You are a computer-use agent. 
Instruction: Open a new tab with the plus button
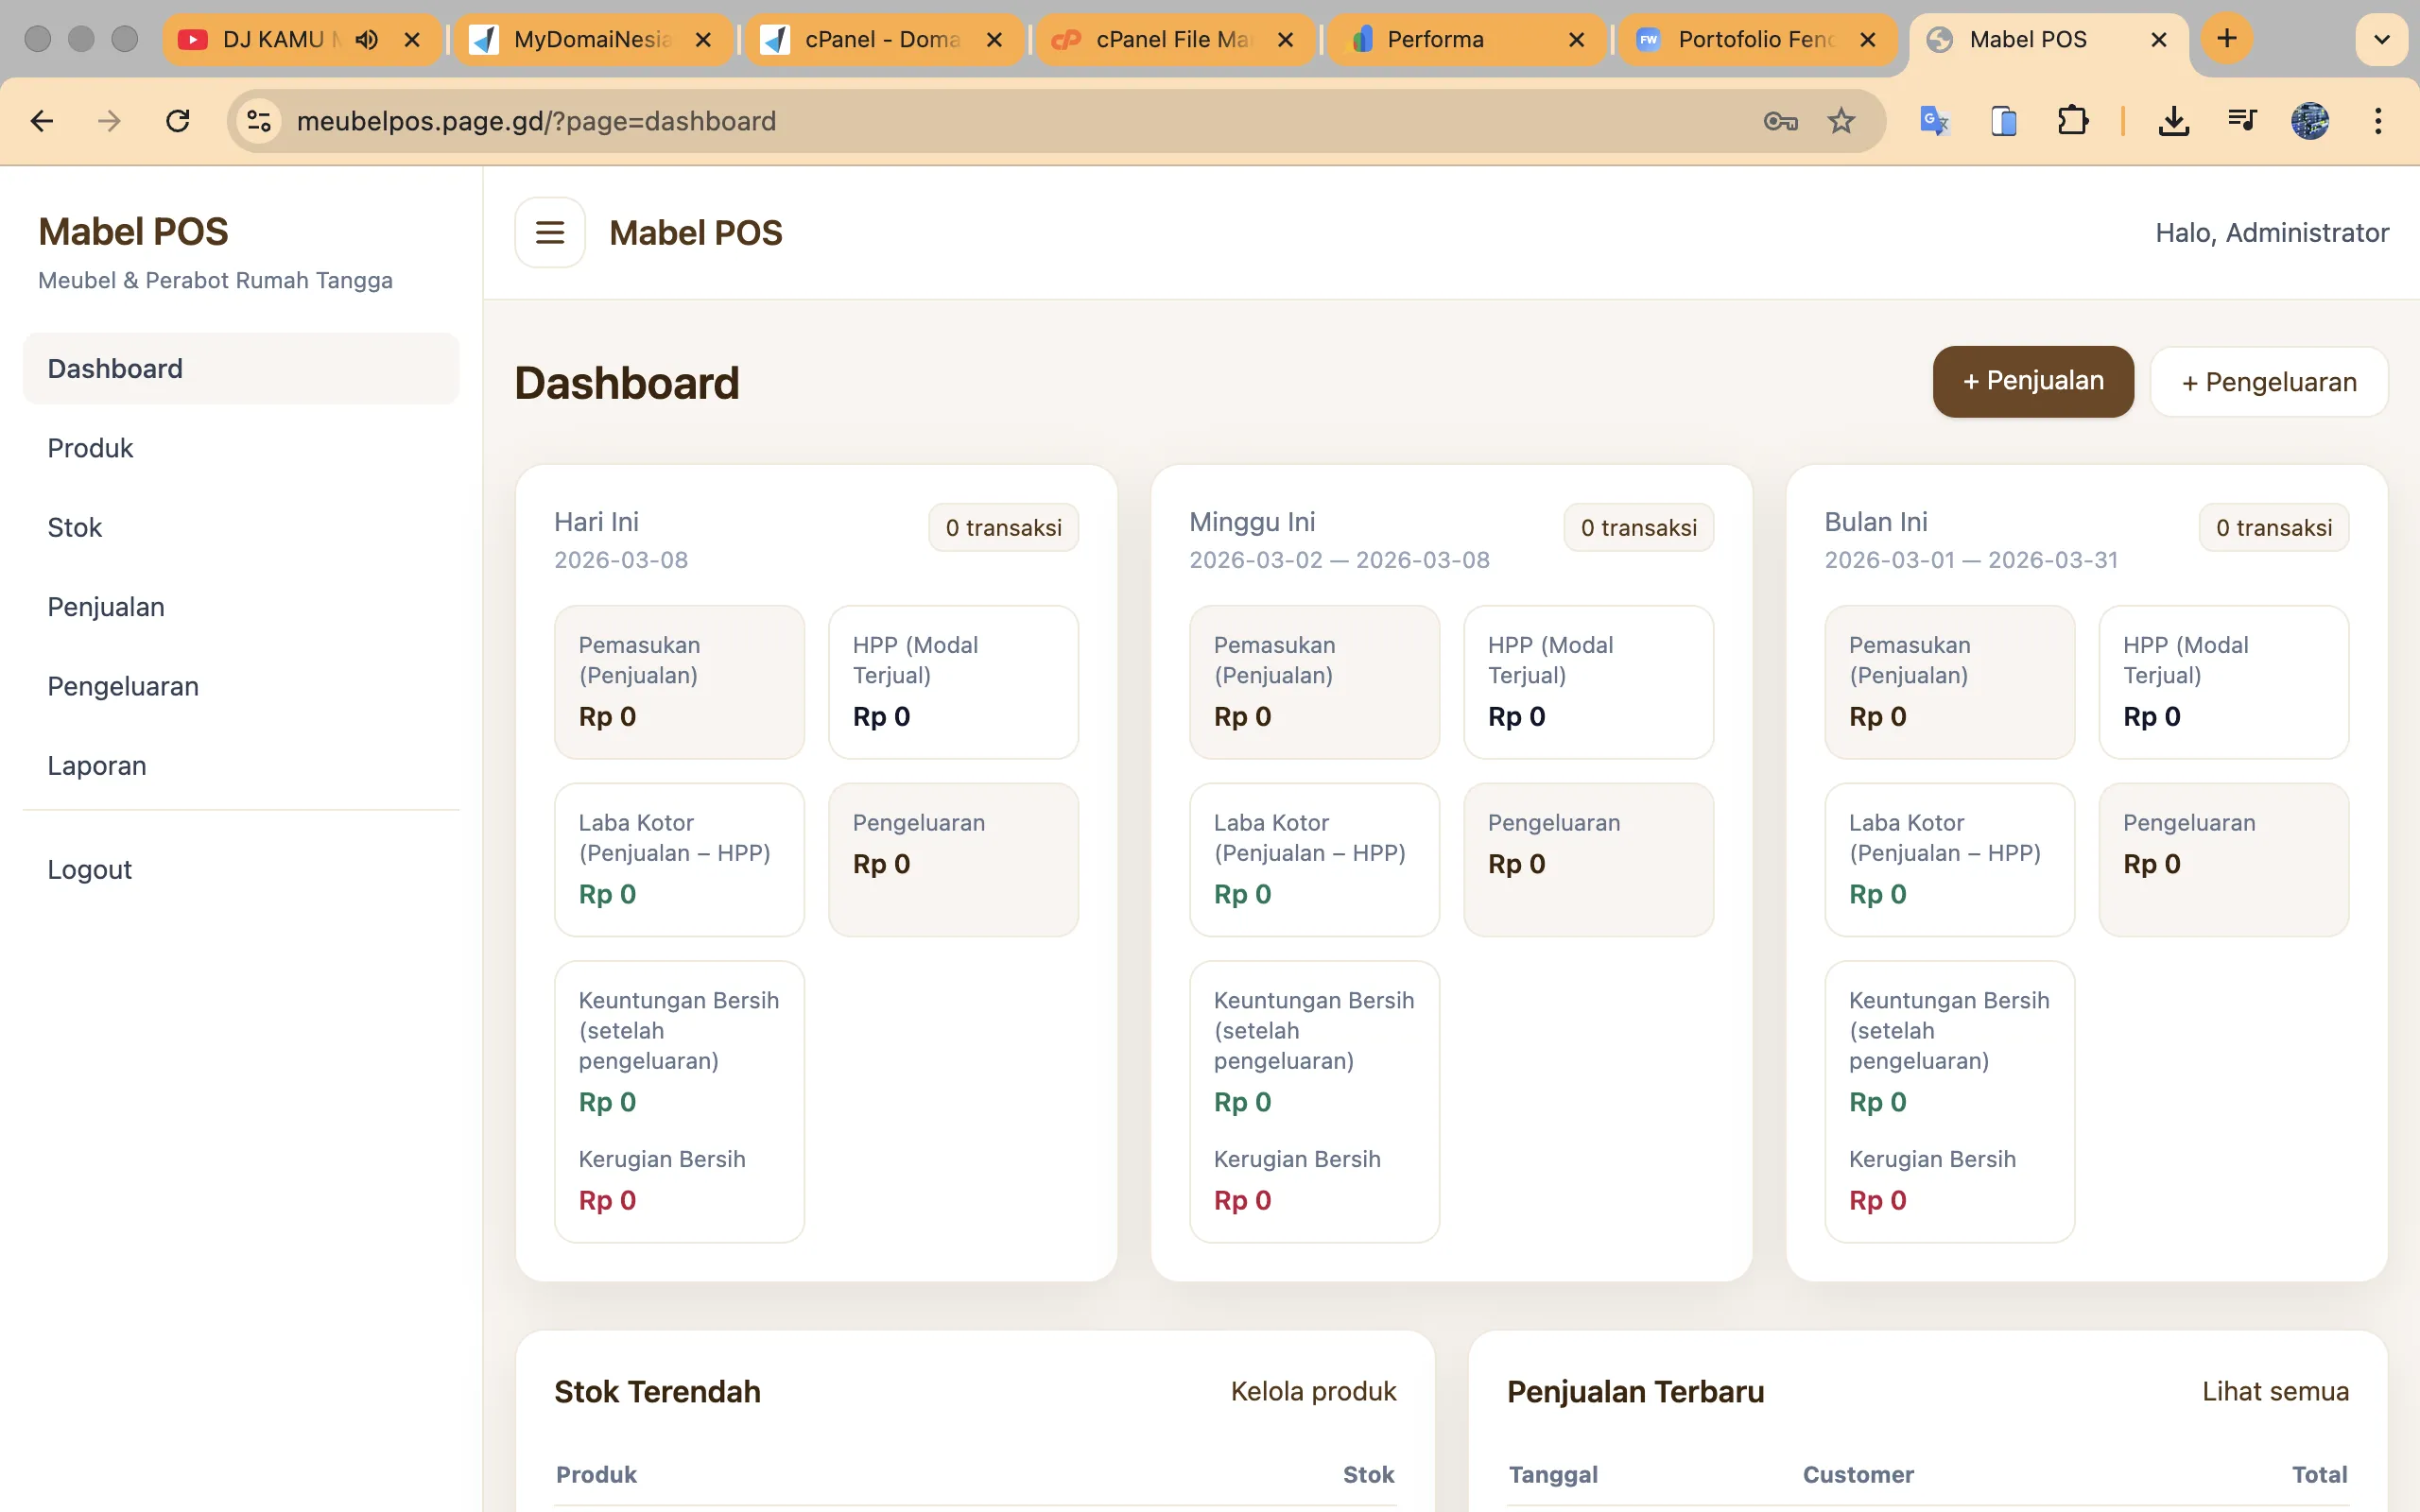(x=2227, y=39)
